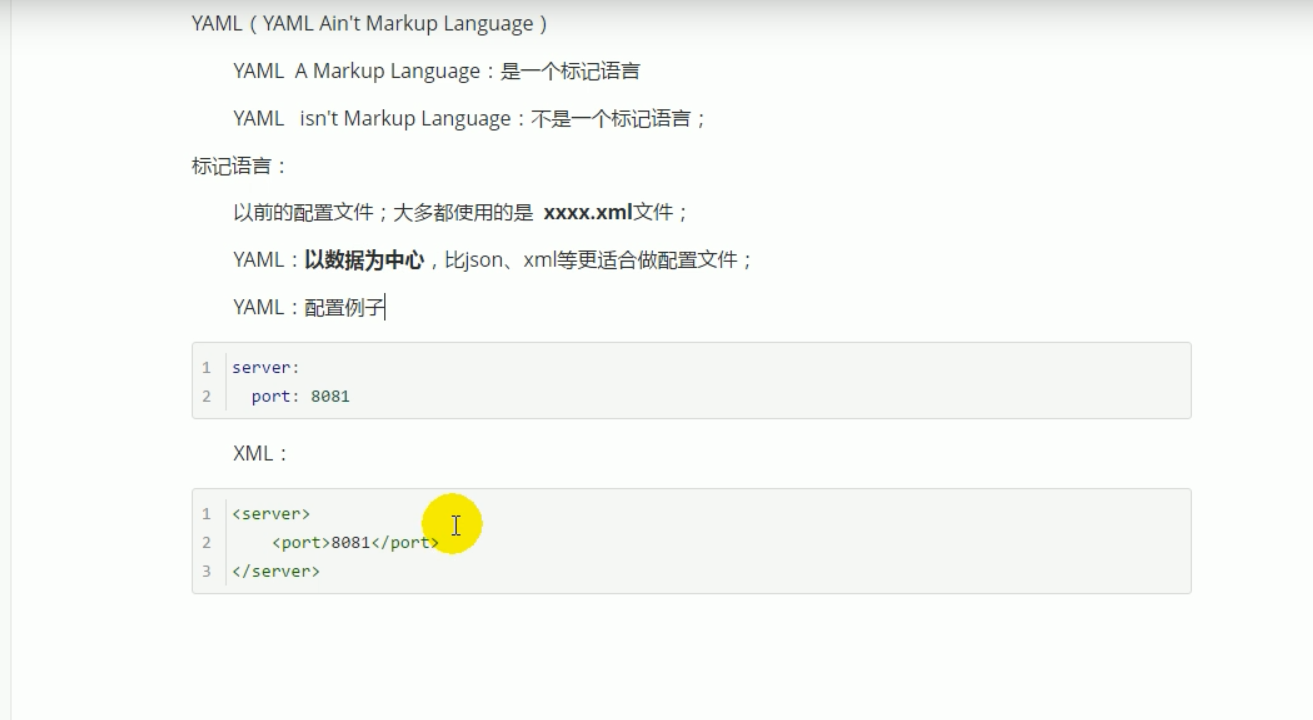Click the text '比json、xml等更适合做配置文件；'
Viewport: 1313px width, 720px height.
pos(599,260)
